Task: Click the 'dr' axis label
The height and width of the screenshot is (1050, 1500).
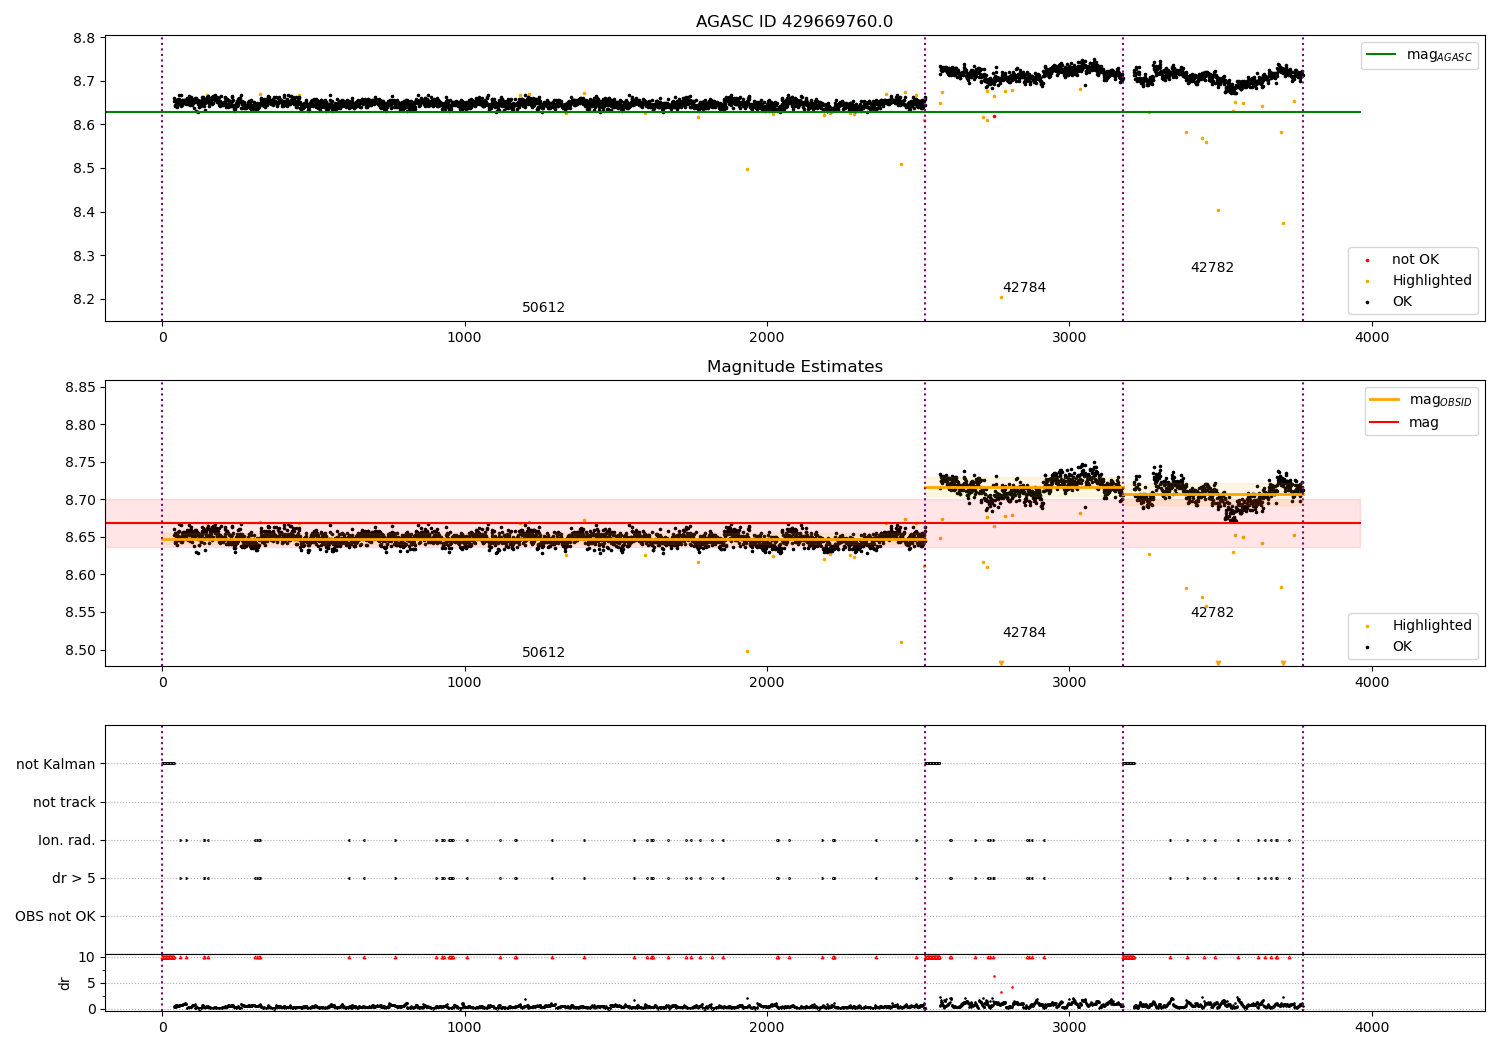Action: click(x=65, y=983)
